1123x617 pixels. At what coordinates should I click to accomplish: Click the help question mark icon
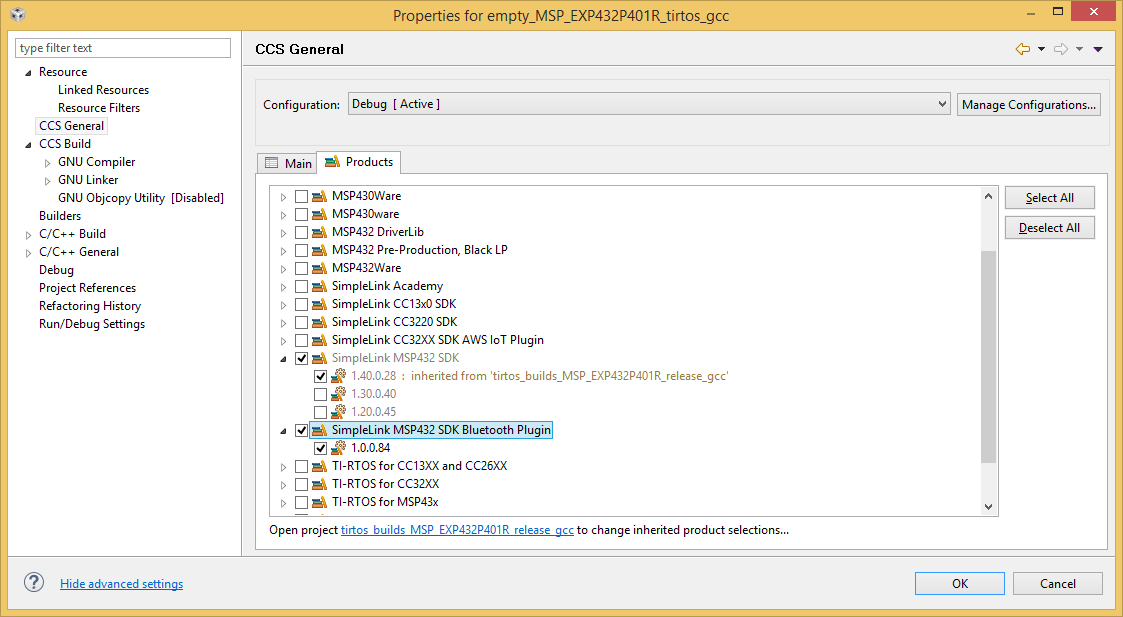coord(34,583)
